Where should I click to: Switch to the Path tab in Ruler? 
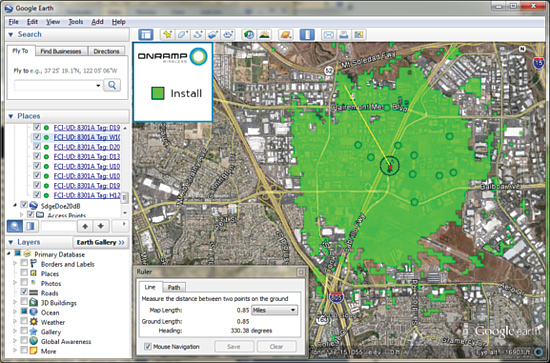pos(174,288)
